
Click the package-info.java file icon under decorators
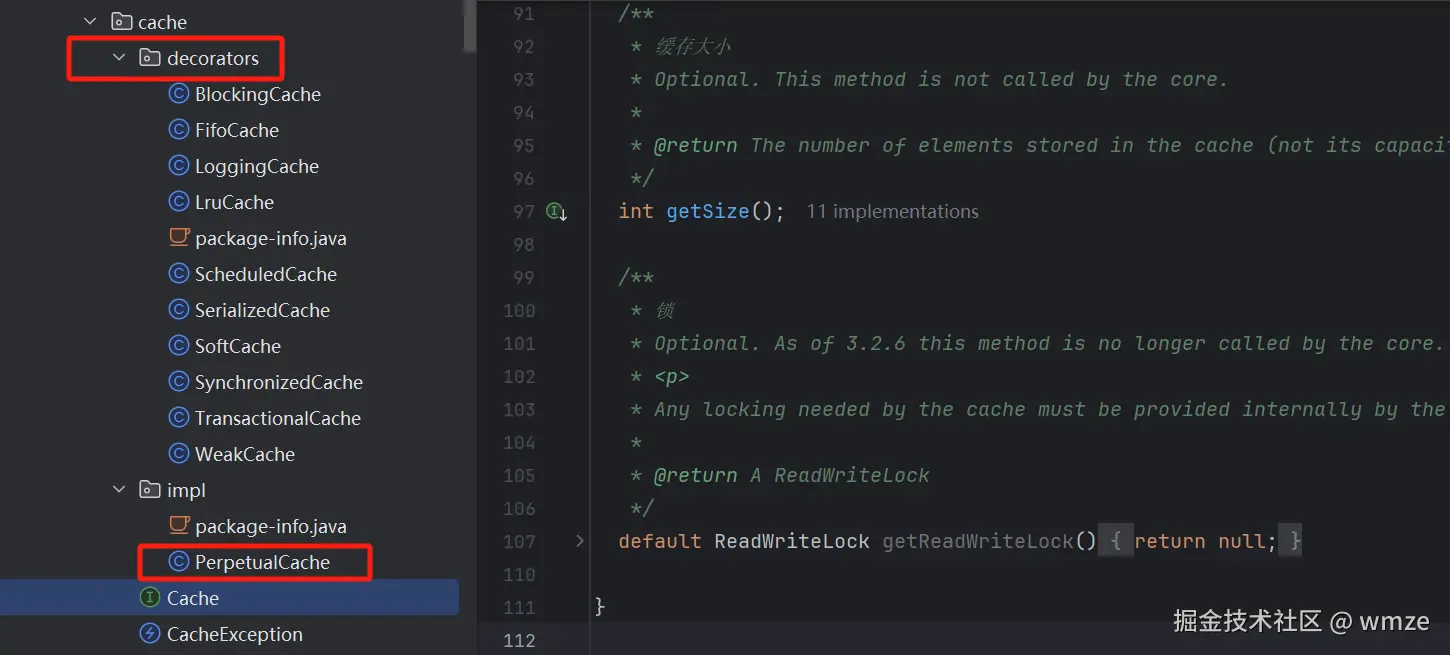179,238
